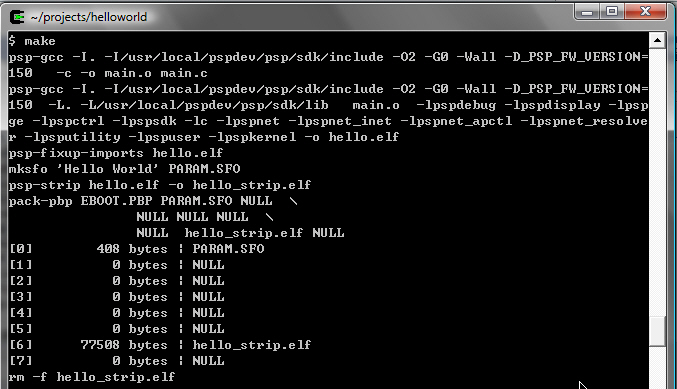Click the 'rm -f hello_strip.elf' line
This screenshot has height=389, width=677.
tap(92, 377)
